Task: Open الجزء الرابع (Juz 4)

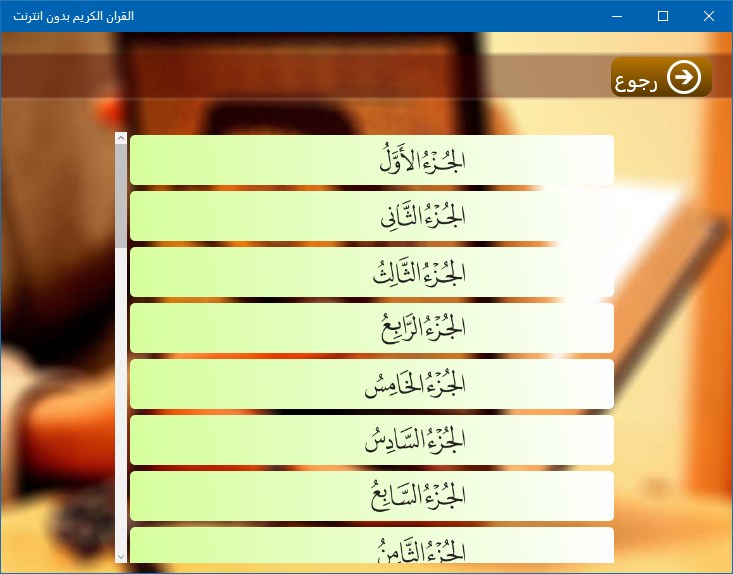Action: tap(372, 328)
